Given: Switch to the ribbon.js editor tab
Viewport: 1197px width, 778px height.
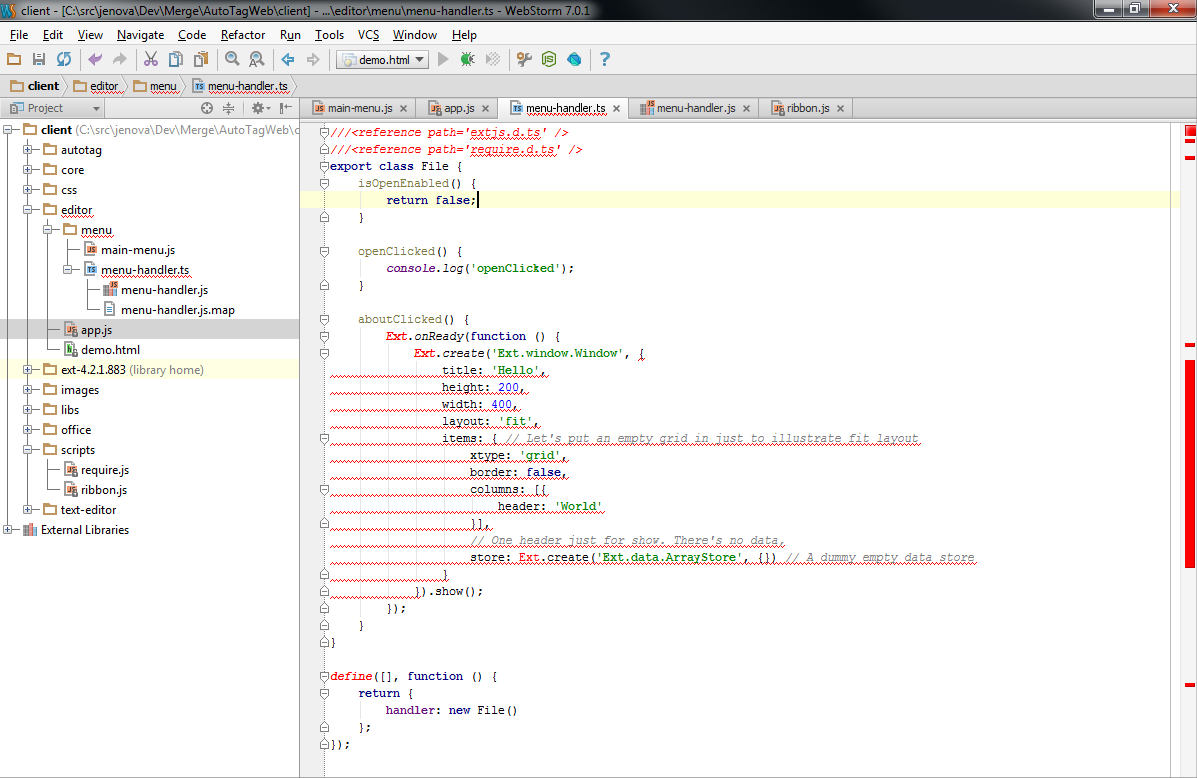Looking at the screenshot, I should (808, 108).
